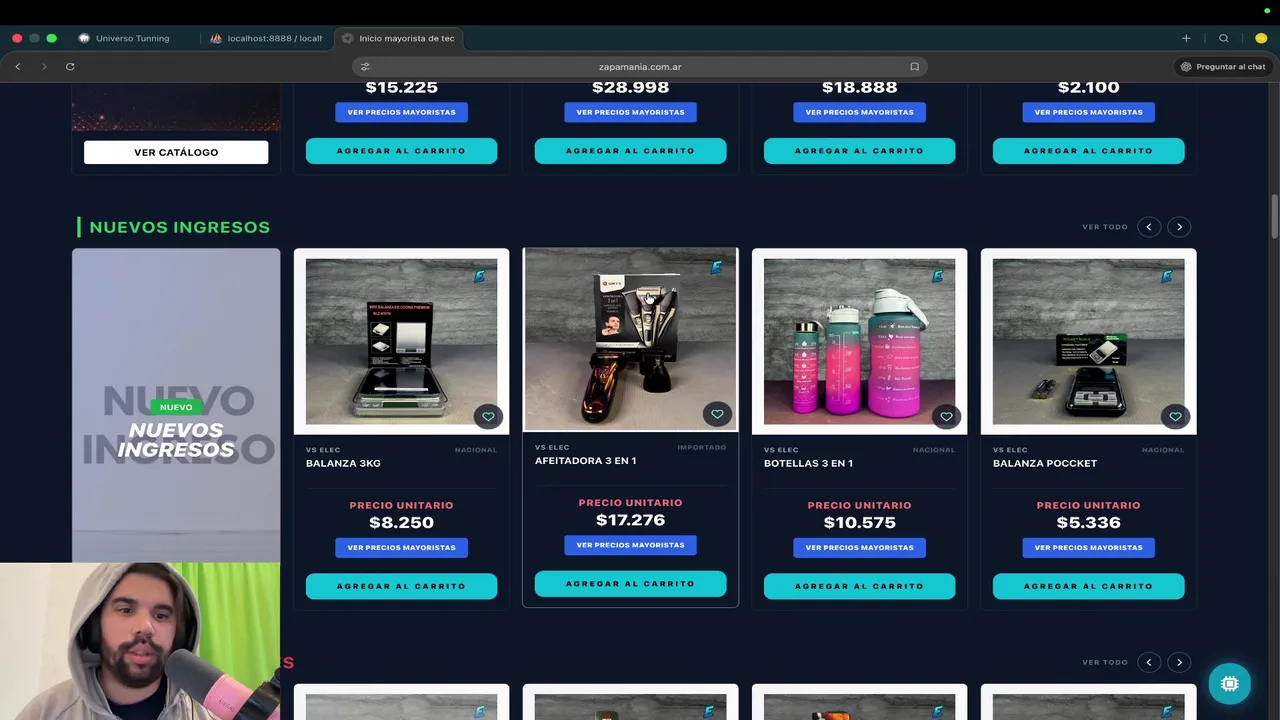Favorite the Balanza 3KG product heart
Viewport: 1280px width, 720px height.
(x=488, y=416)
